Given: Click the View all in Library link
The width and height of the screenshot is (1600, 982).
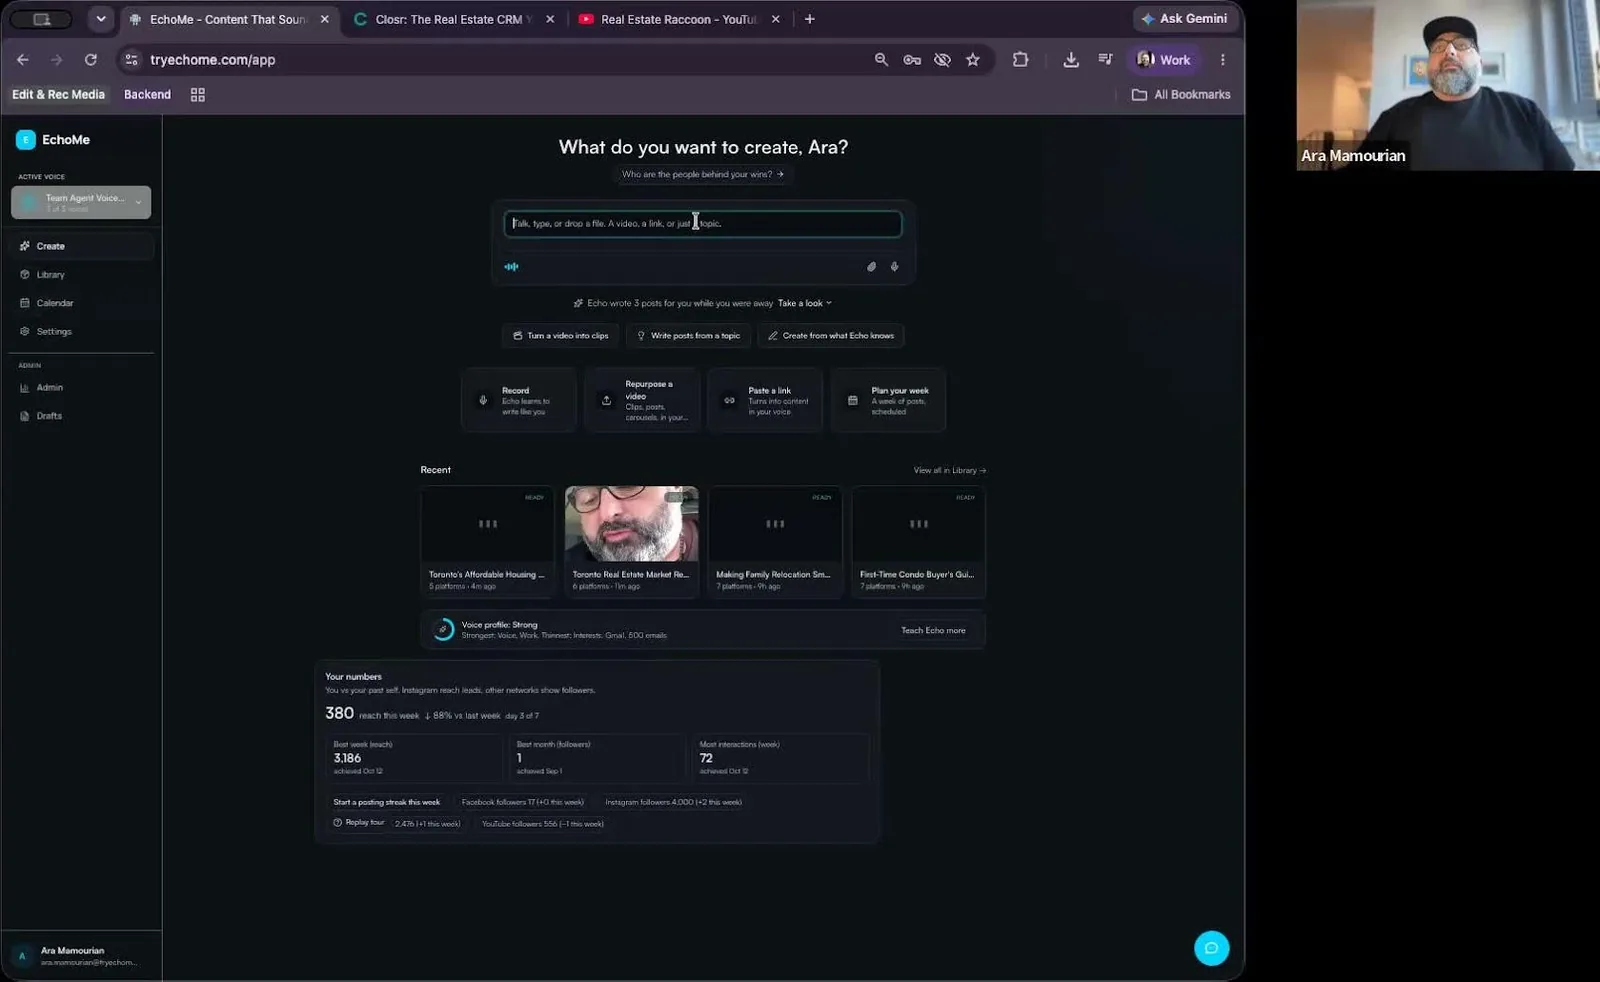Looking at the screenshot, I should [949, 470].
